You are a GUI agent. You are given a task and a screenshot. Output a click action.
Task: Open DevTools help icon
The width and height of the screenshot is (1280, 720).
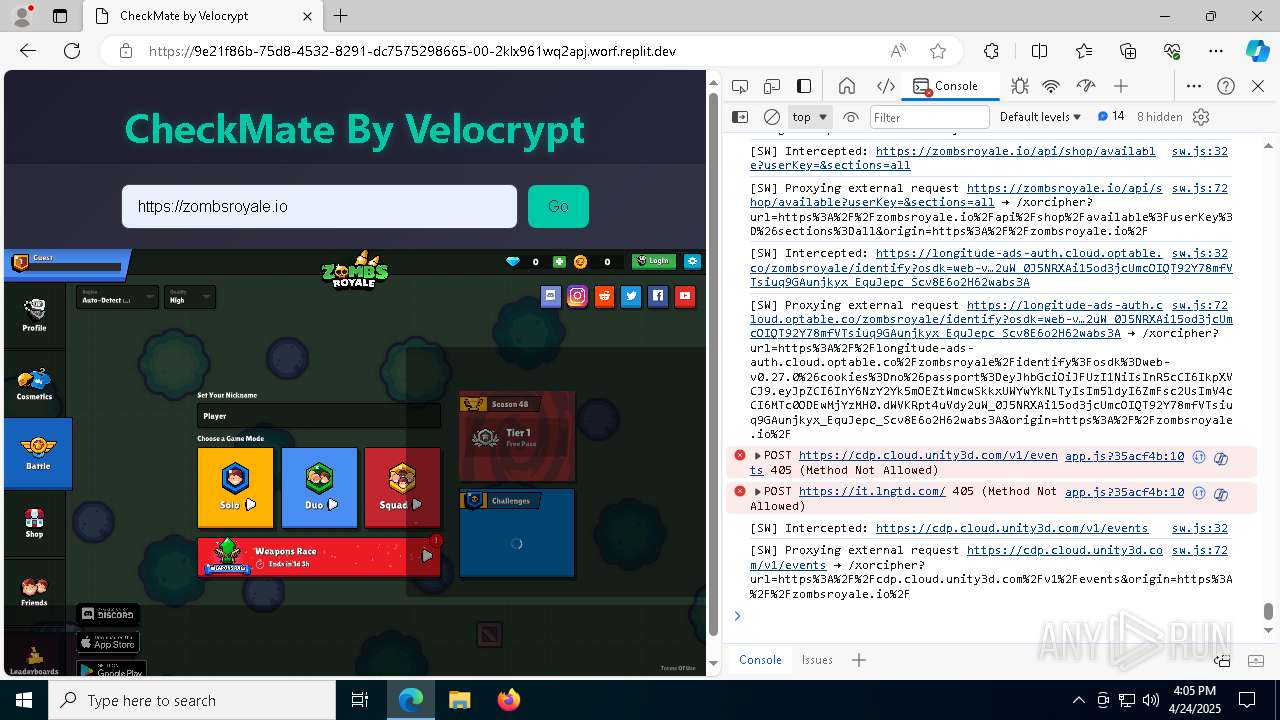click(1226, 87)
